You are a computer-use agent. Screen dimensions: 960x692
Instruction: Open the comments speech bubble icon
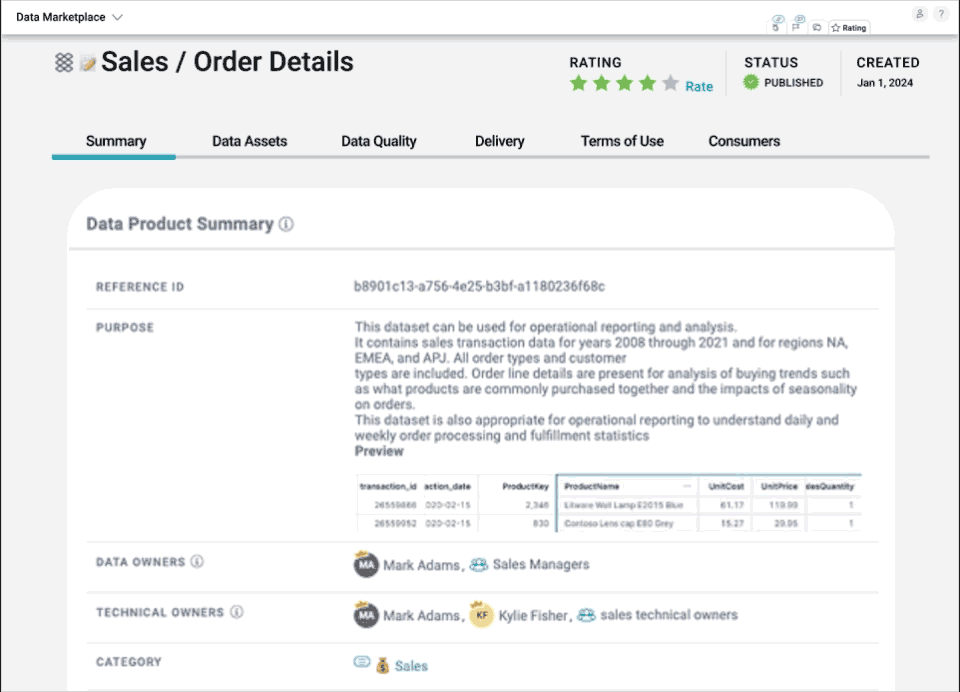[817, 28]
